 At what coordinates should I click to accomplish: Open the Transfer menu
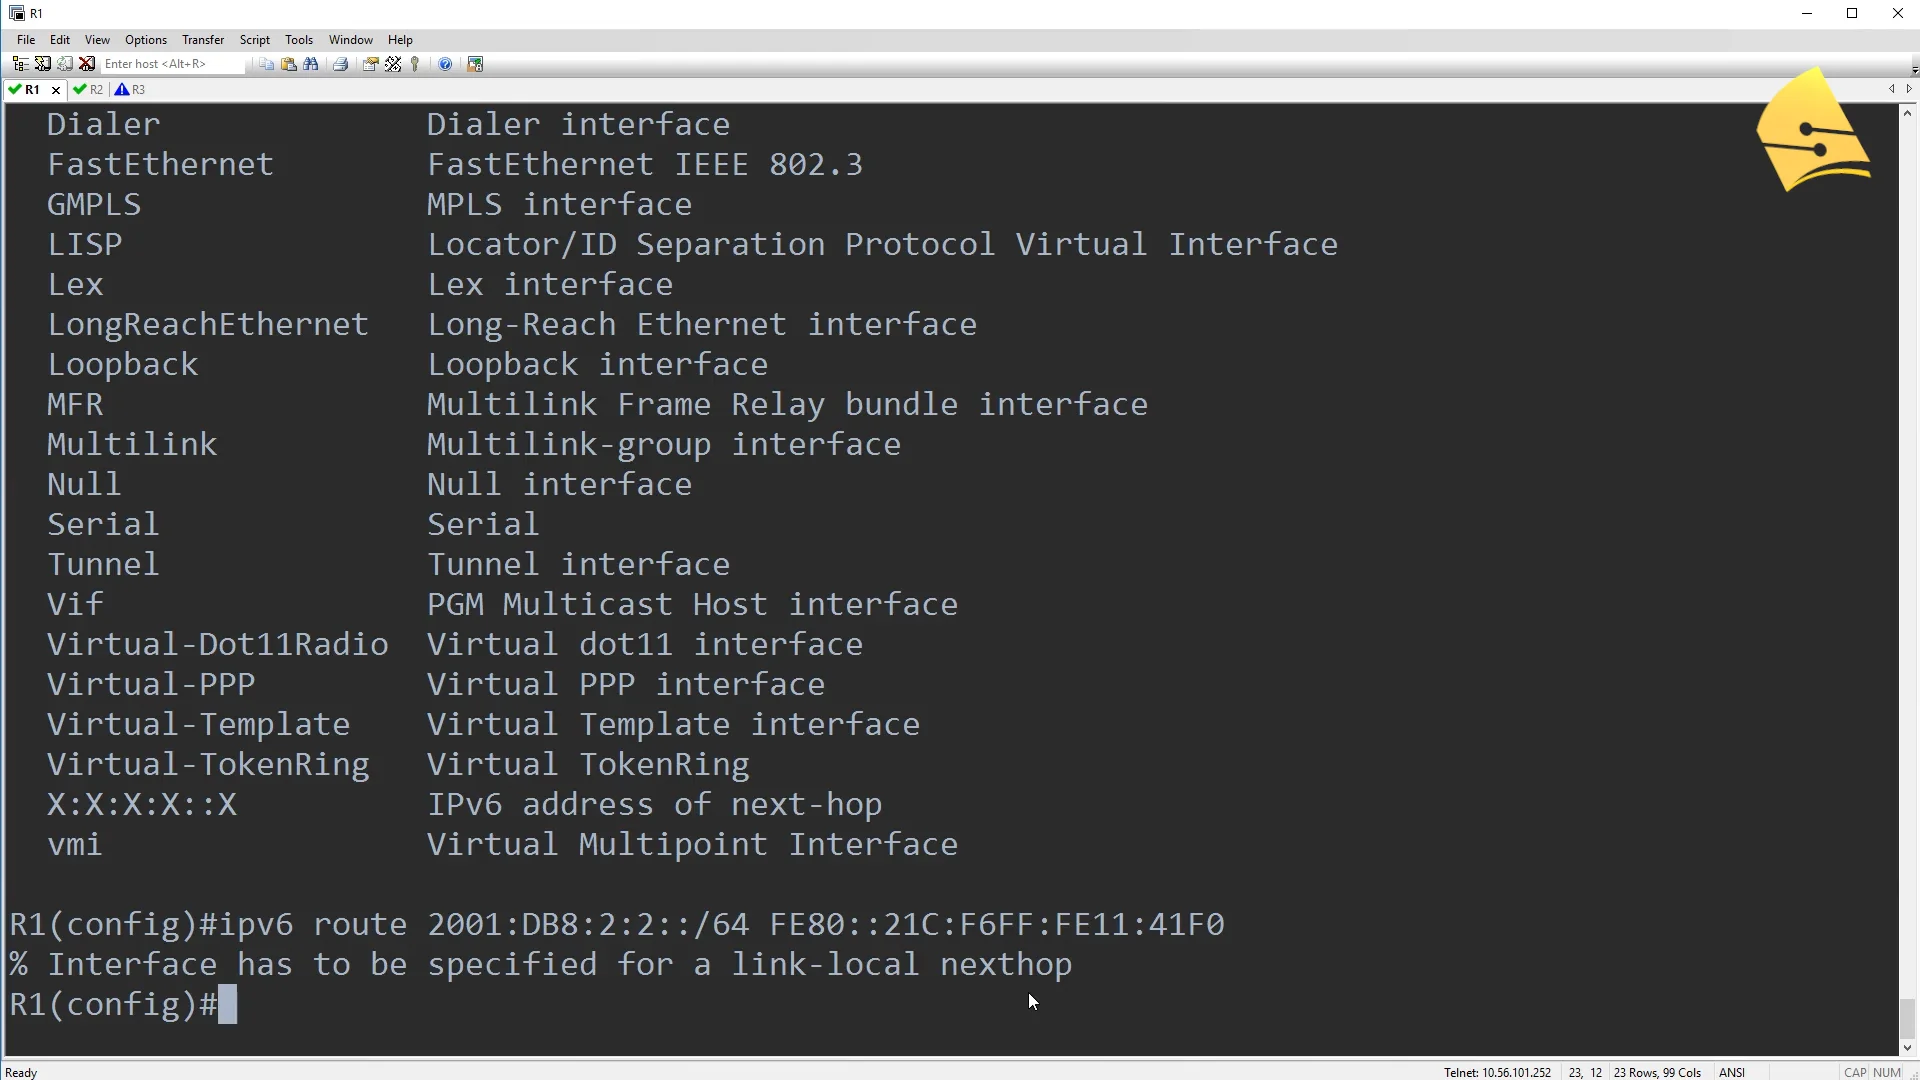pyautogui.click(x=203, y=40)
